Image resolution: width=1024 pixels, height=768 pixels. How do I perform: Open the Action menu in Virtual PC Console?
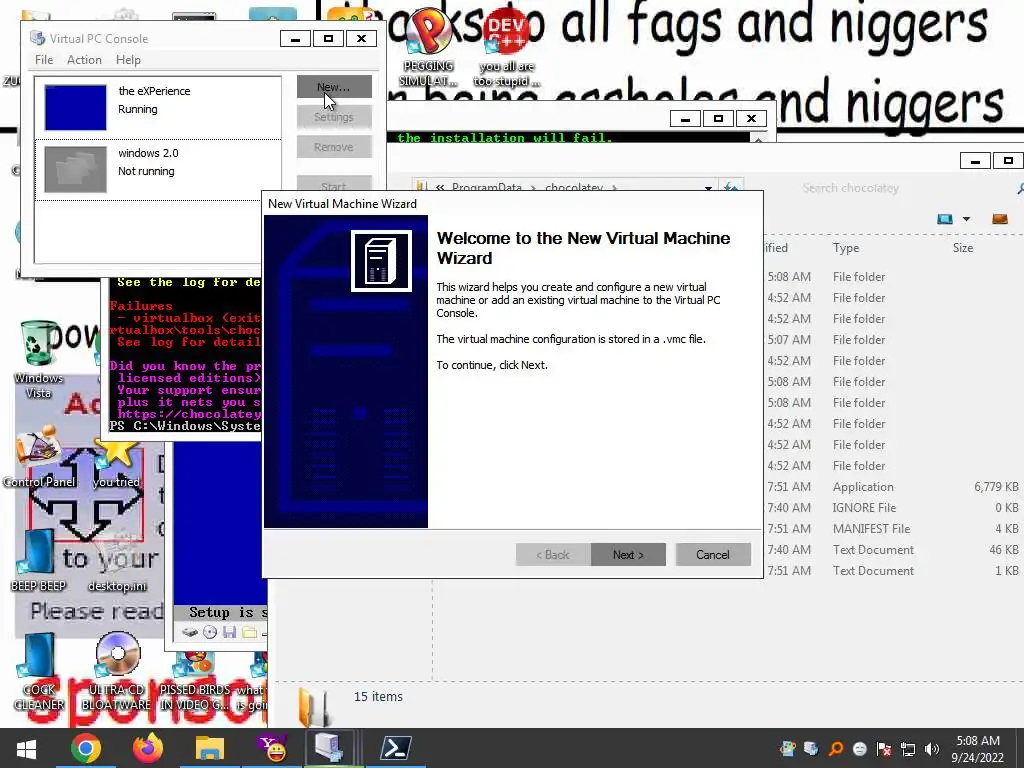click(x=84, y=59)
